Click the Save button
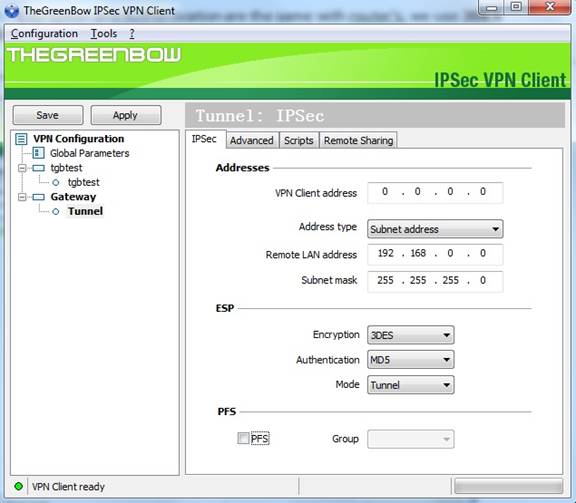 (48, 115)
